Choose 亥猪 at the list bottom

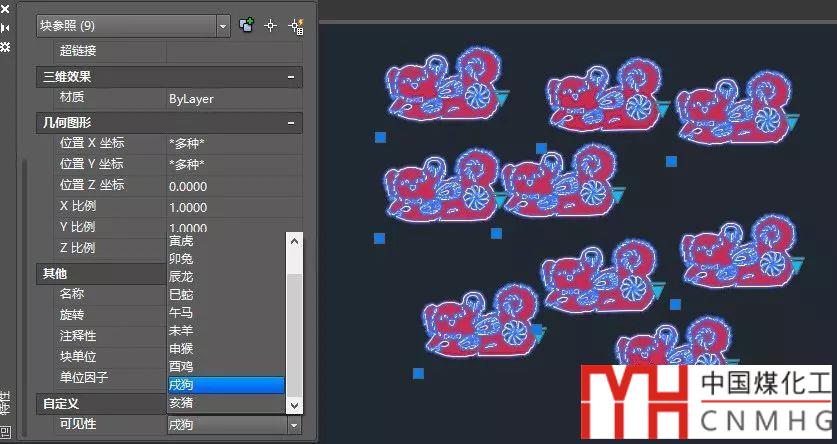pyautogui.click(x=181, y=403)
